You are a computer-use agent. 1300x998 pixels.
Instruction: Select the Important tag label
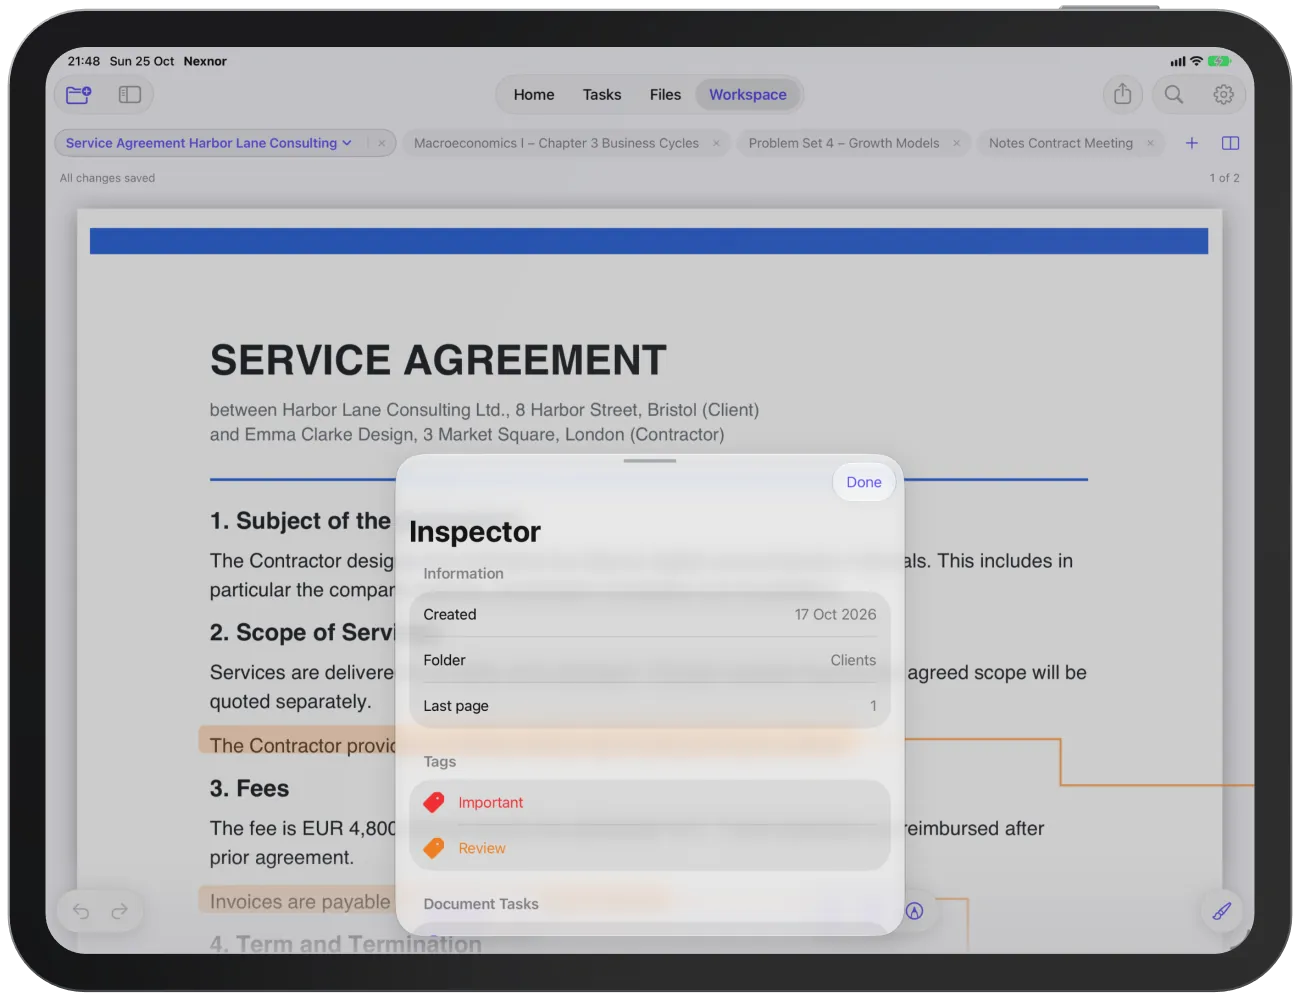point(491,802)
